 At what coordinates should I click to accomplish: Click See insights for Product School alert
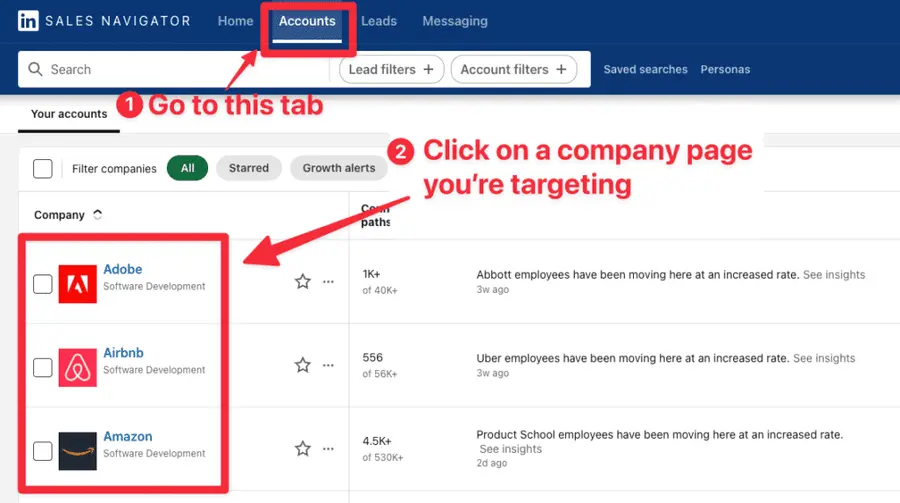coord(510,449)
